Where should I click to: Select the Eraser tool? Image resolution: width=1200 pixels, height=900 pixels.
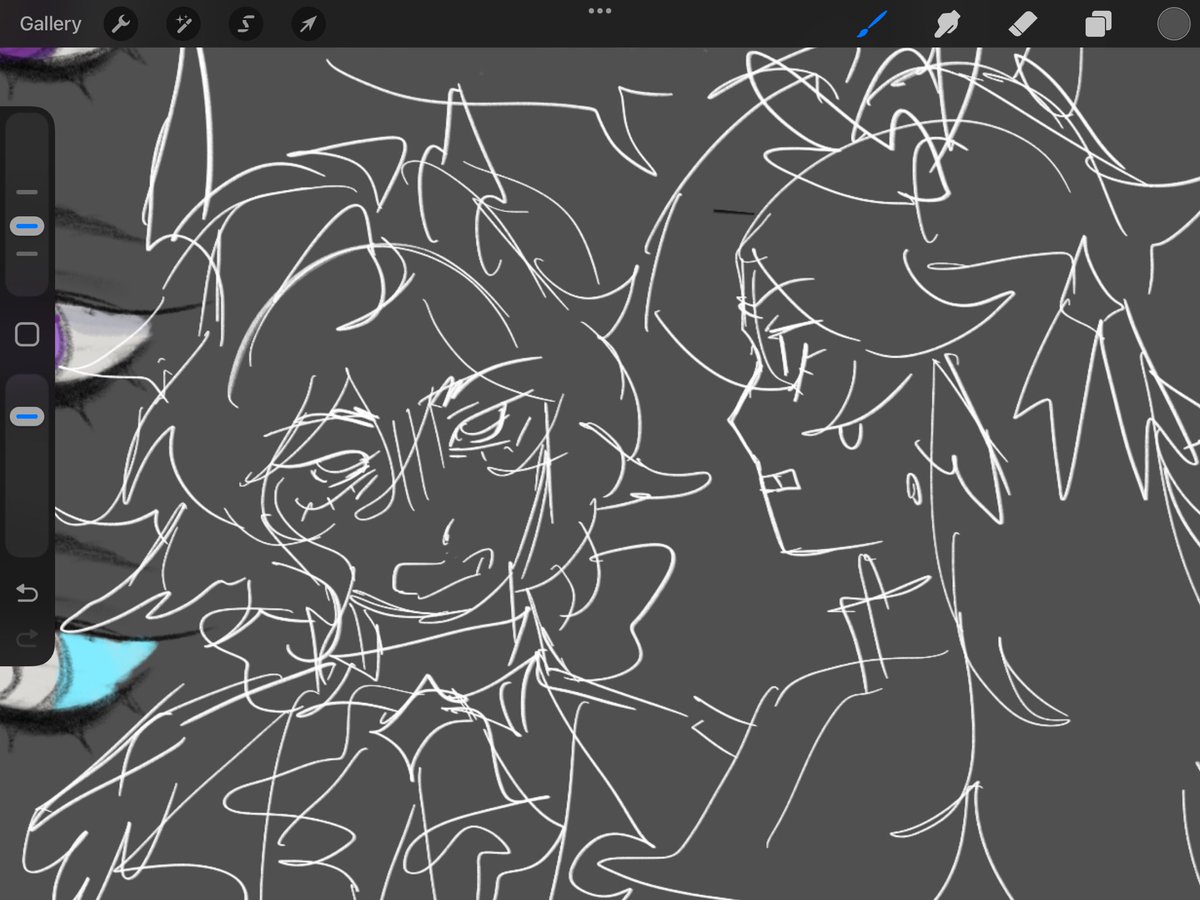pos(1023,24)
